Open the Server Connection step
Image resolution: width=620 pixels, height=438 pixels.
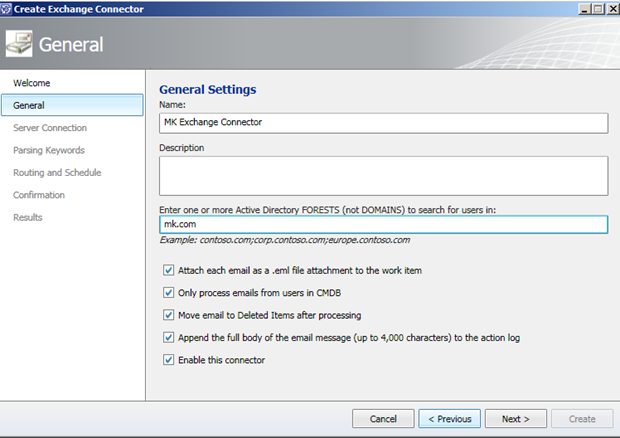coord(50,128)
